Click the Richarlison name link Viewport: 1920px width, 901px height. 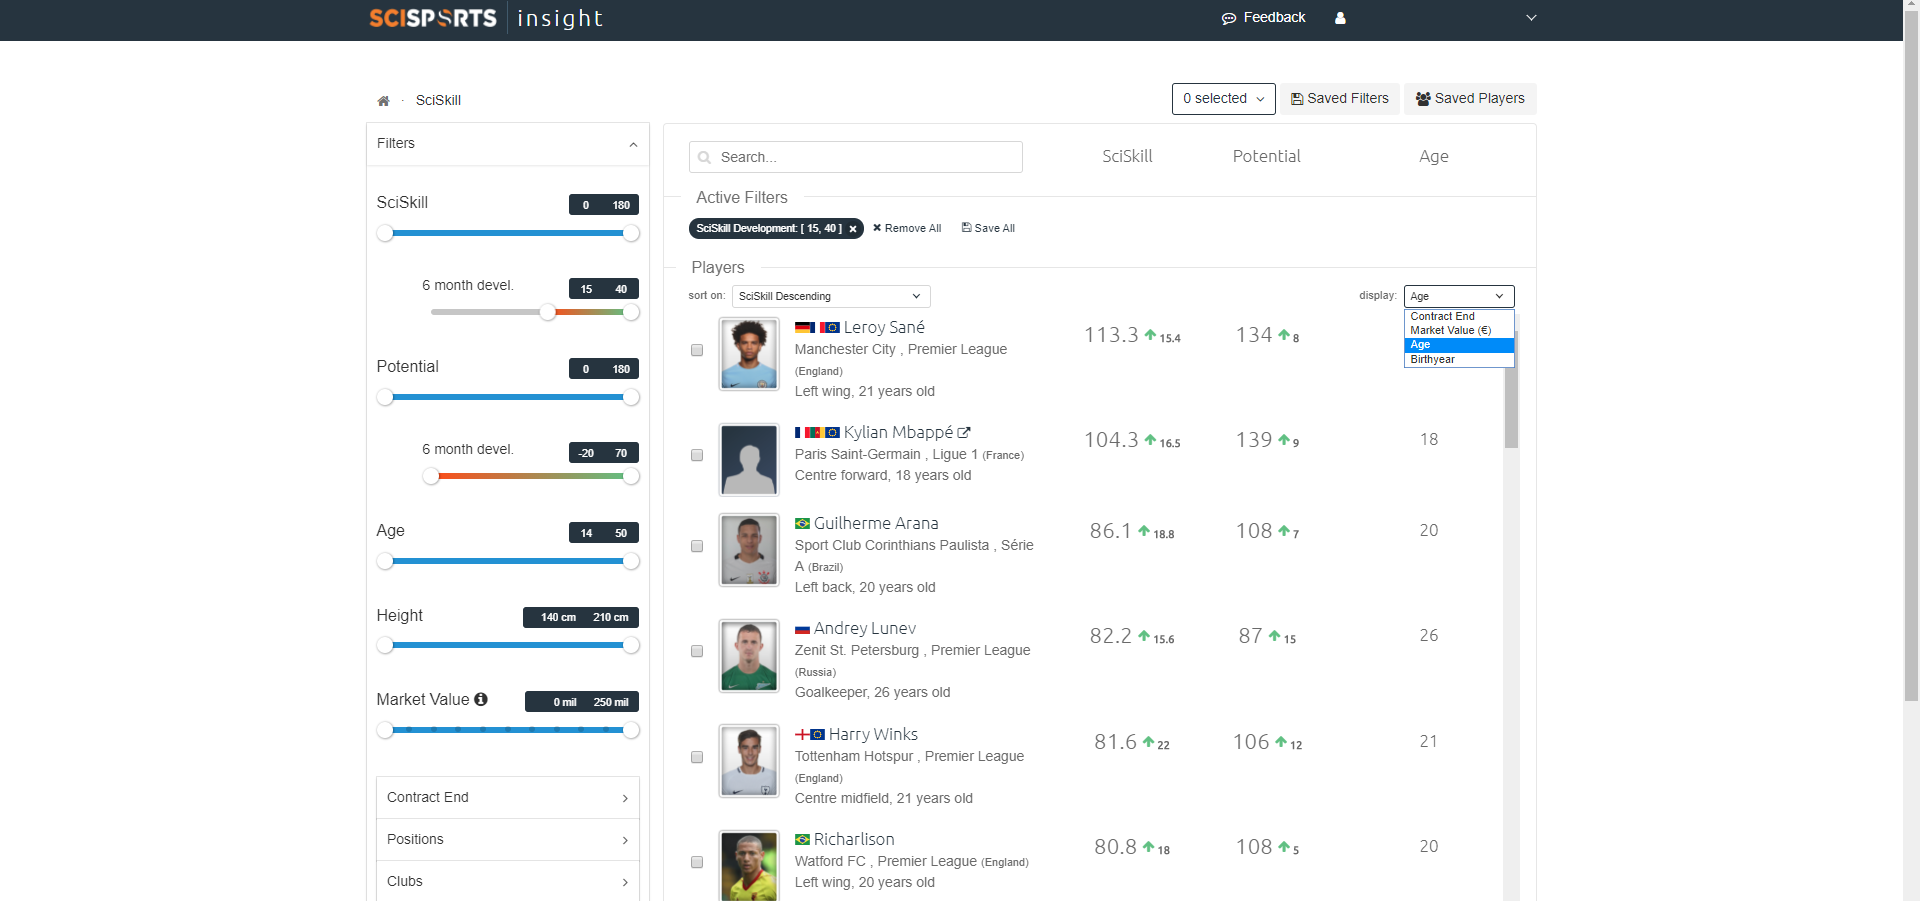pyautogui.click(x=854, y=839)
